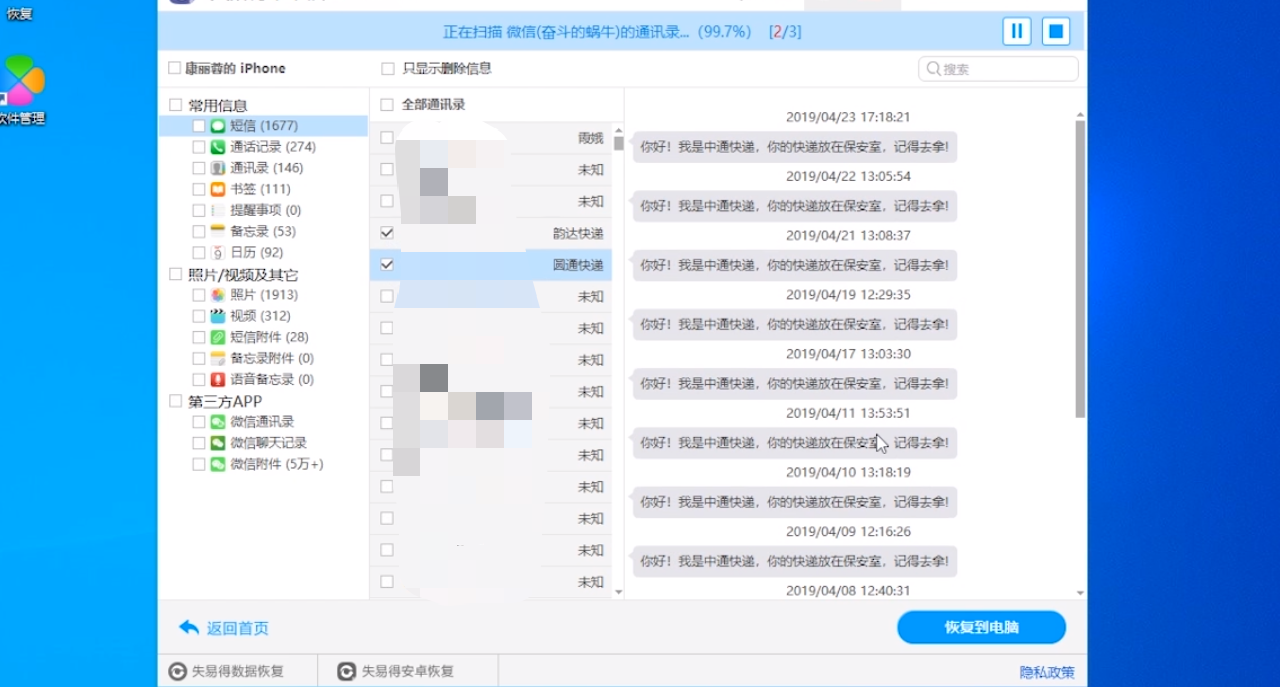
Task: Check the 常用信息 category checkbox
Action: coord(176,105)
